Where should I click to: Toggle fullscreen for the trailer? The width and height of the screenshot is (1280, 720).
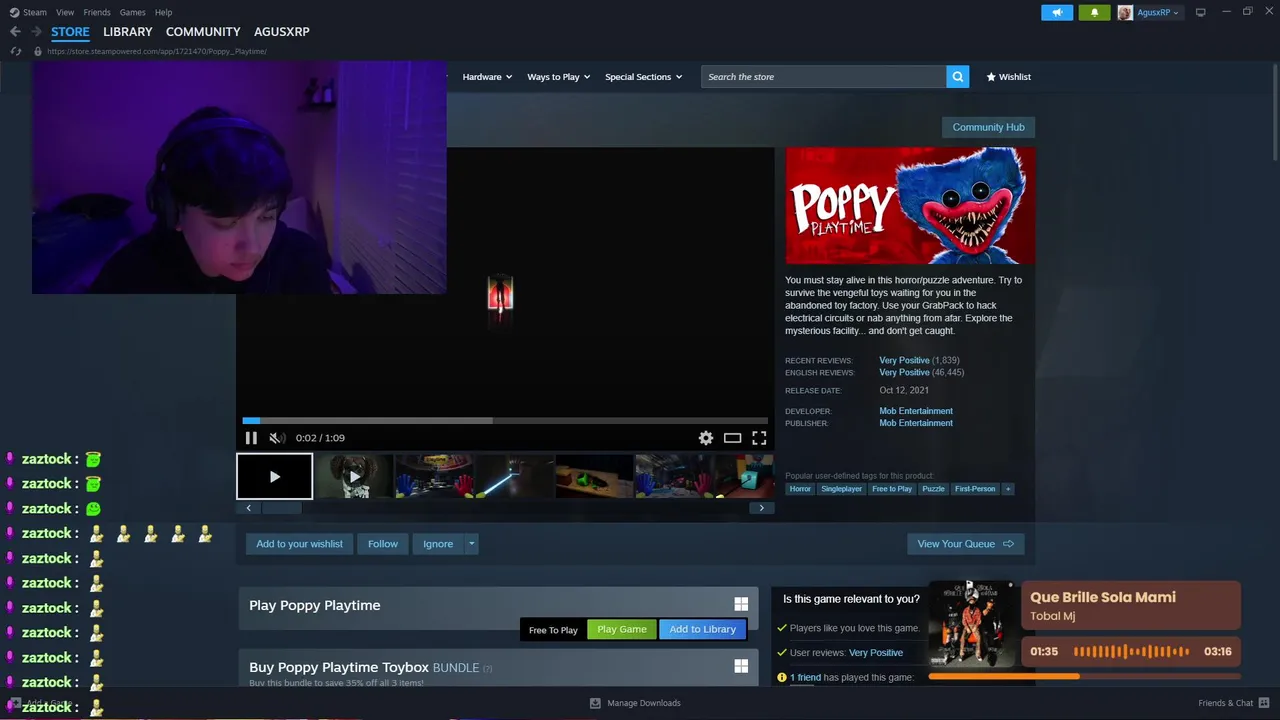tap(759, 438)
